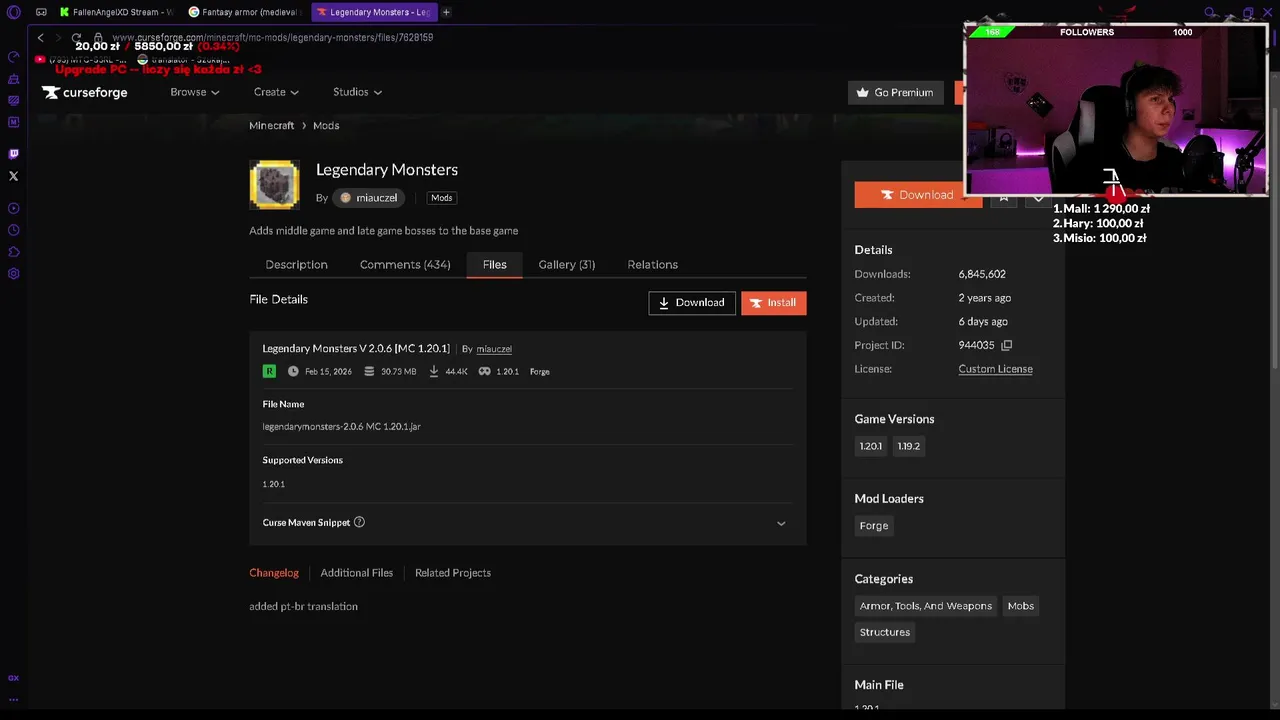Open Twitch panel in the sidebar
The image size is (1280, 720).
[x=13, y=154]
